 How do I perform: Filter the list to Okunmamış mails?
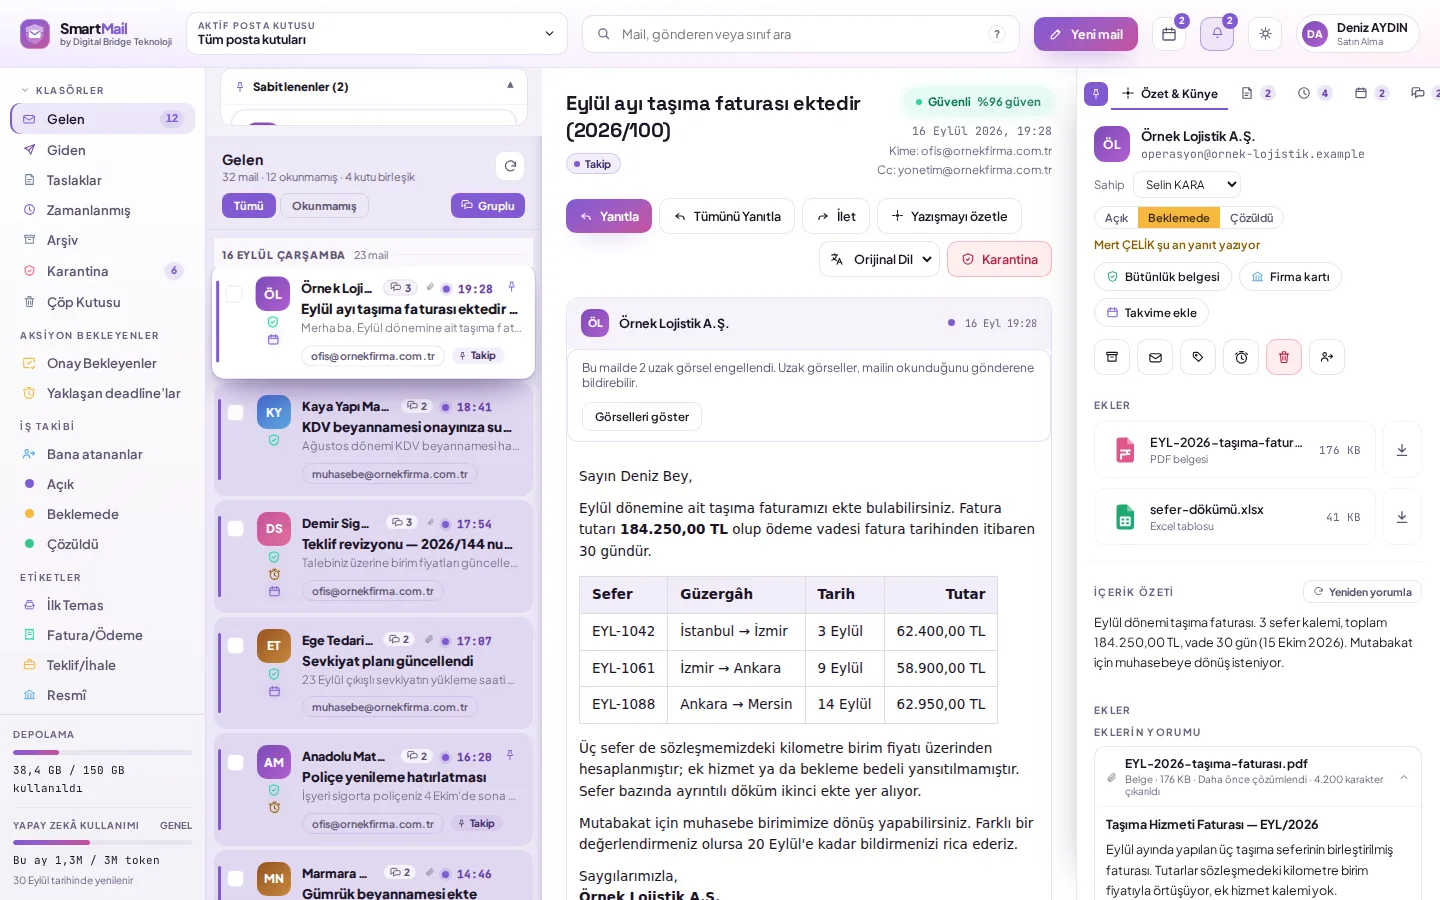pos(324,206)
